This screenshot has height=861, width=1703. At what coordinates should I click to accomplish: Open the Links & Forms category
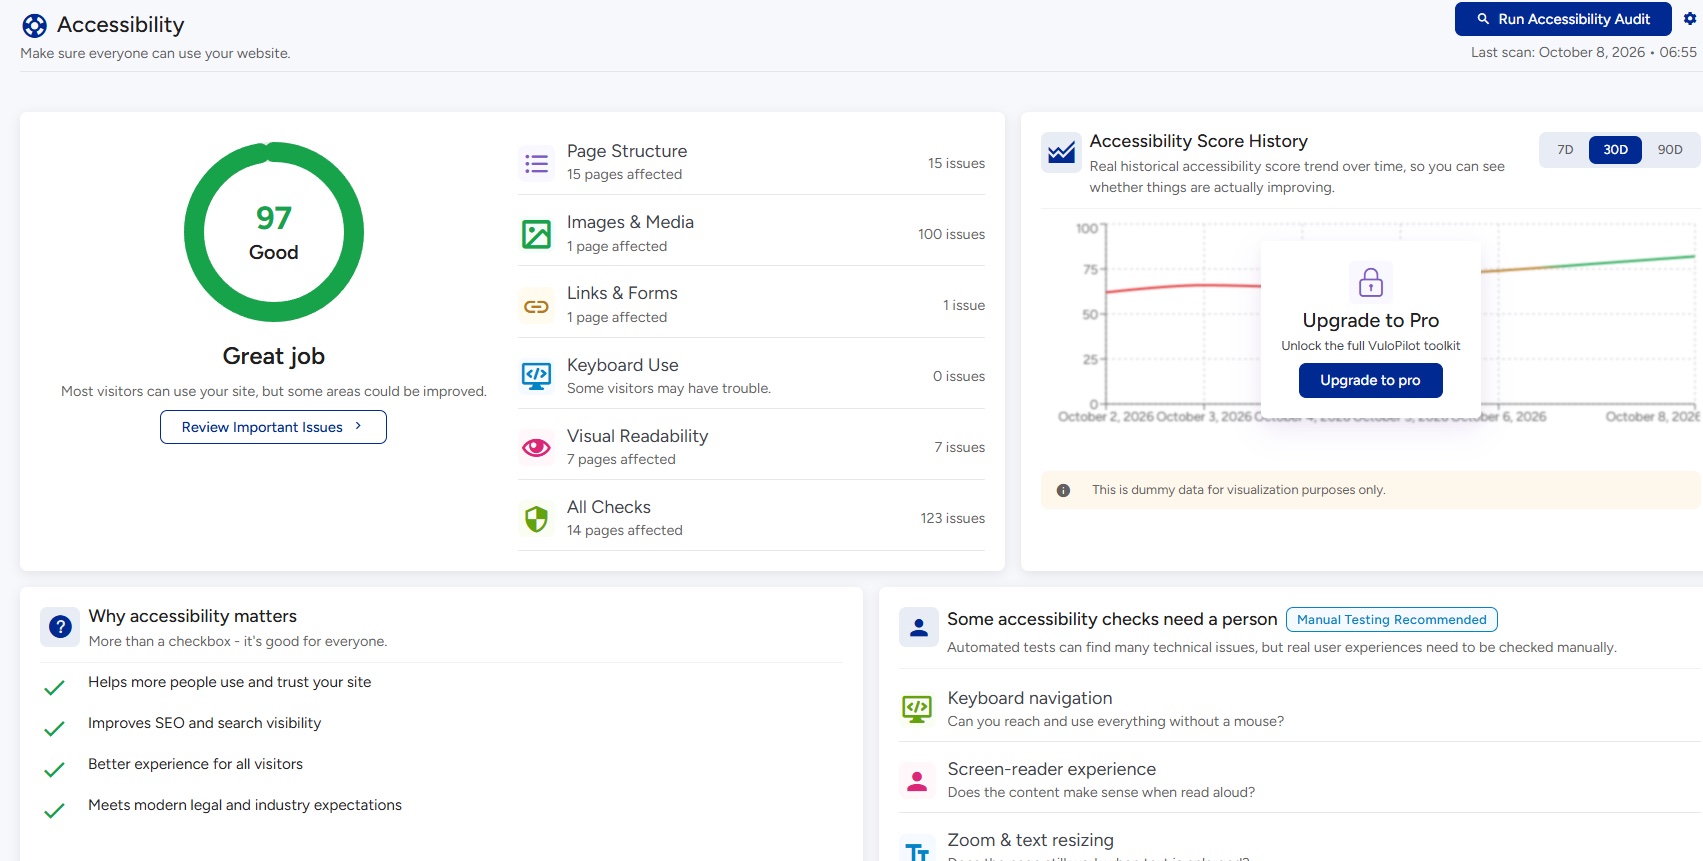click(751, 304)
